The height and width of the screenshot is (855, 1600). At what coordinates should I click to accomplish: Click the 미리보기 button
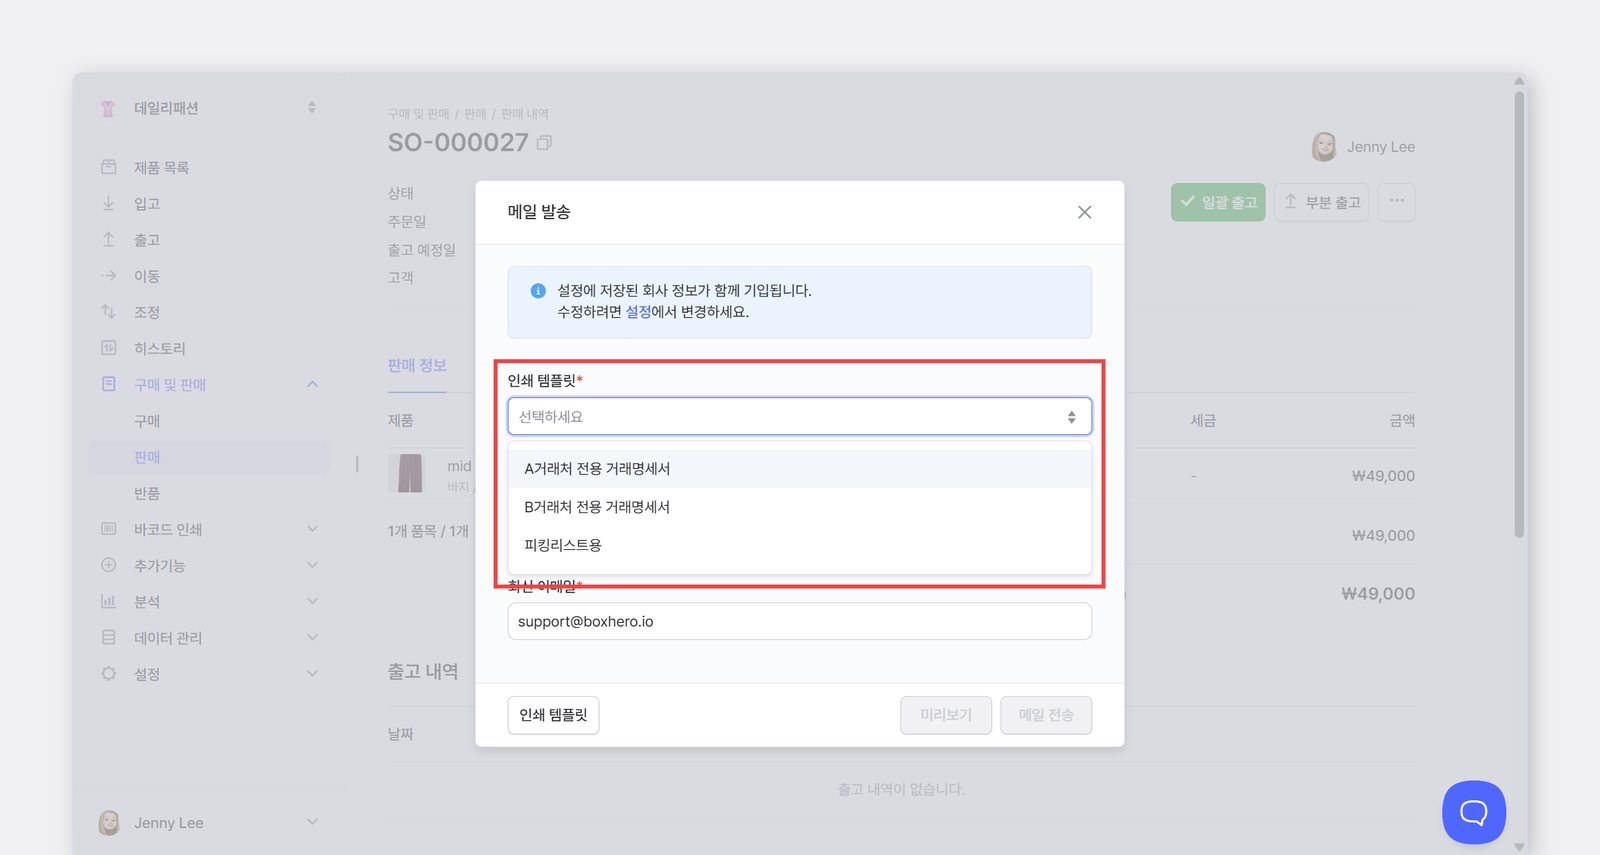pyautogui.click(x=946, y=715)
